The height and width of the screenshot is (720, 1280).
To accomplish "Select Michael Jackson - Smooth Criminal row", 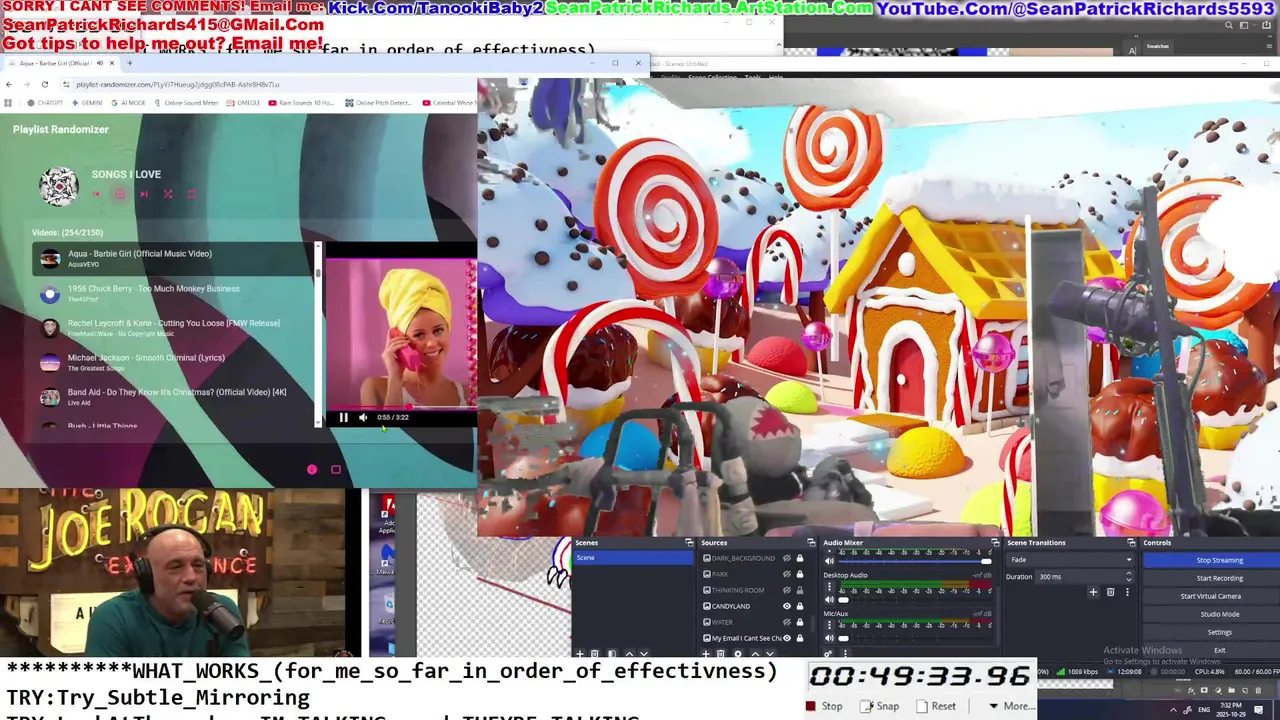I will (173, 362).
